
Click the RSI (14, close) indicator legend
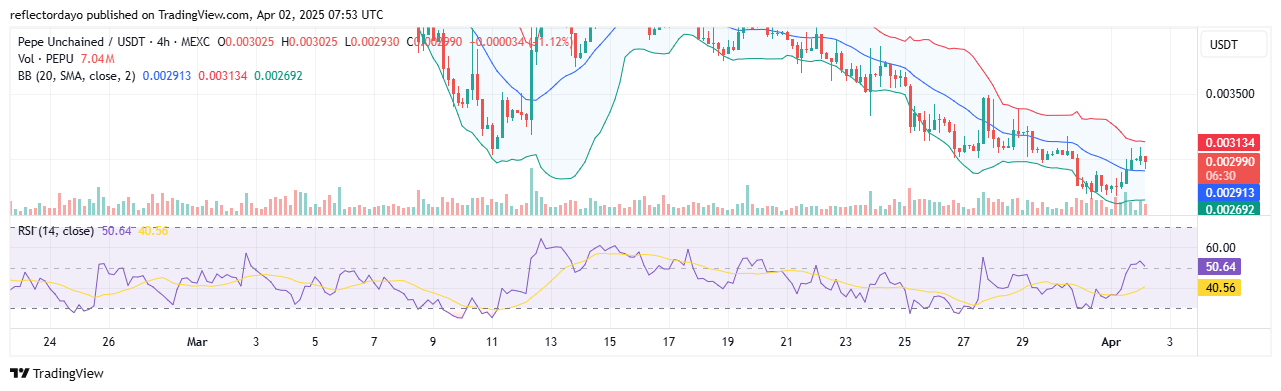click(x=56, y=231)
